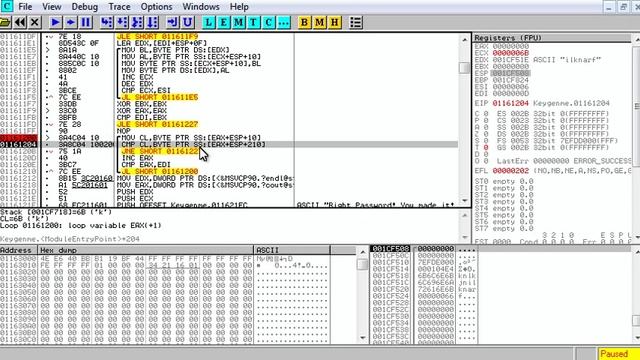
Task: Click Execute till return icon
Action: coord(172,22)
